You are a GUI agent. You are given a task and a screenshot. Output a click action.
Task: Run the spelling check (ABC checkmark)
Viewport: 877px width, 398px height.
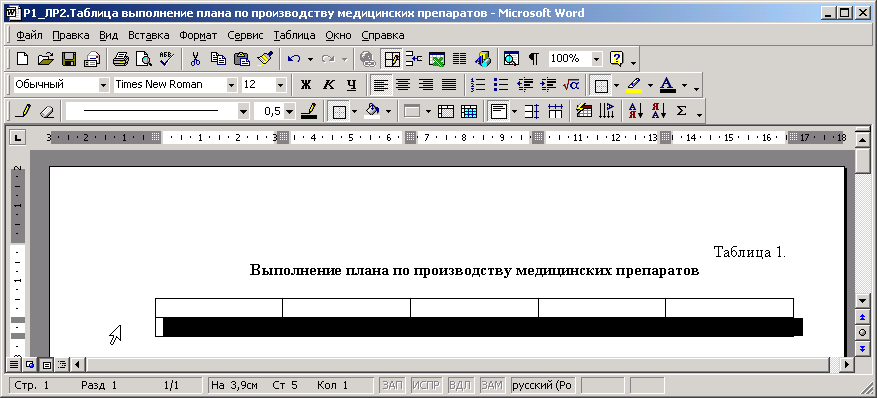point(167,59)
